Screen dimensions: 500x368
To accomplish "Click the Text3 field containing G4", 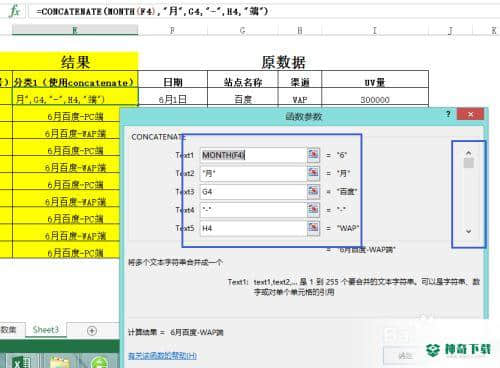I will point(253,192).
